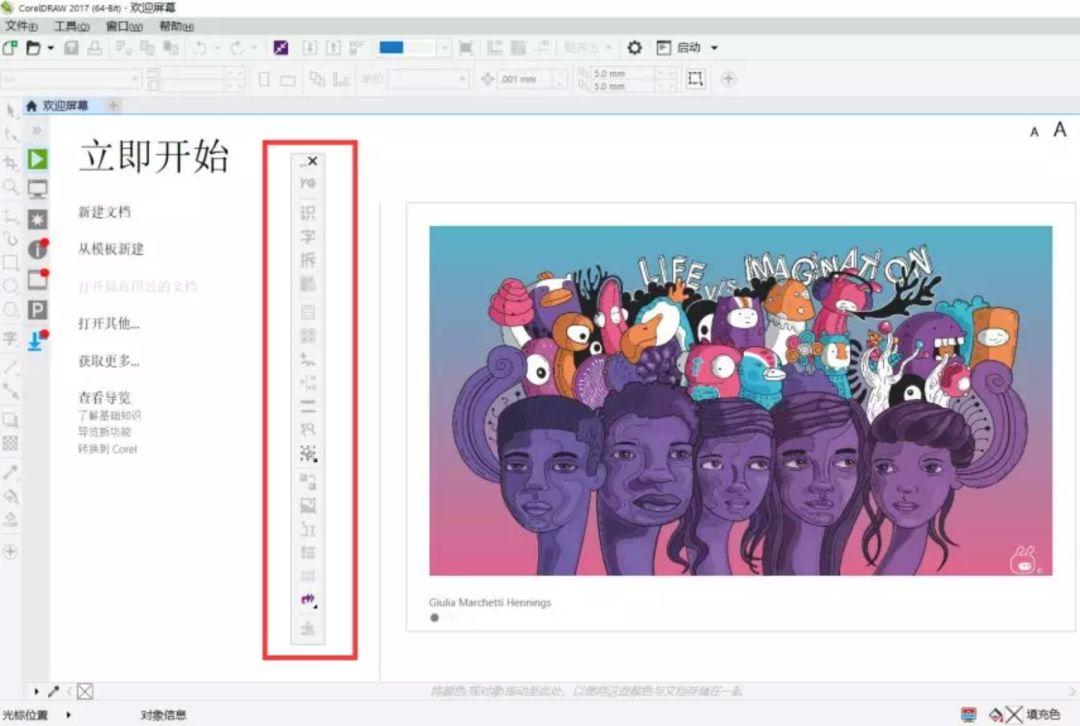Screen dimensions: 1080x726
Task: Select the Text tool in the left toolbox
Action: [x=10, y=338]
